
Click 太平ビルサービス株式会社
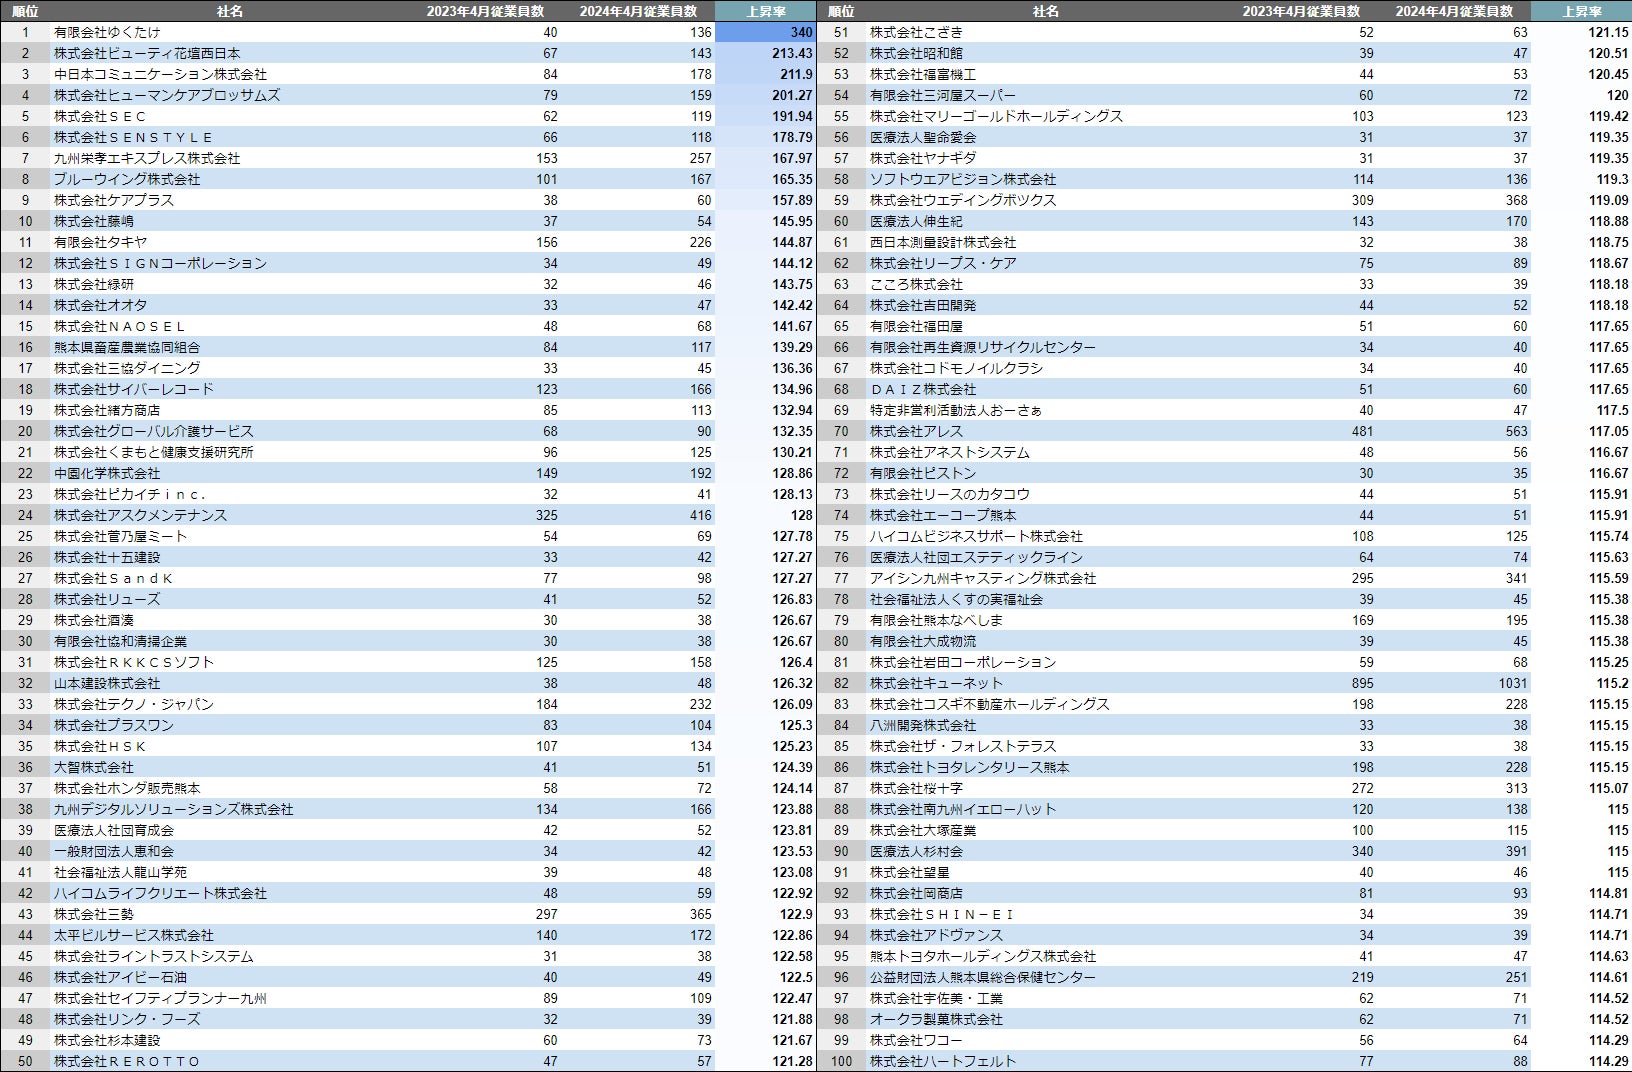(x=134, y=935)
